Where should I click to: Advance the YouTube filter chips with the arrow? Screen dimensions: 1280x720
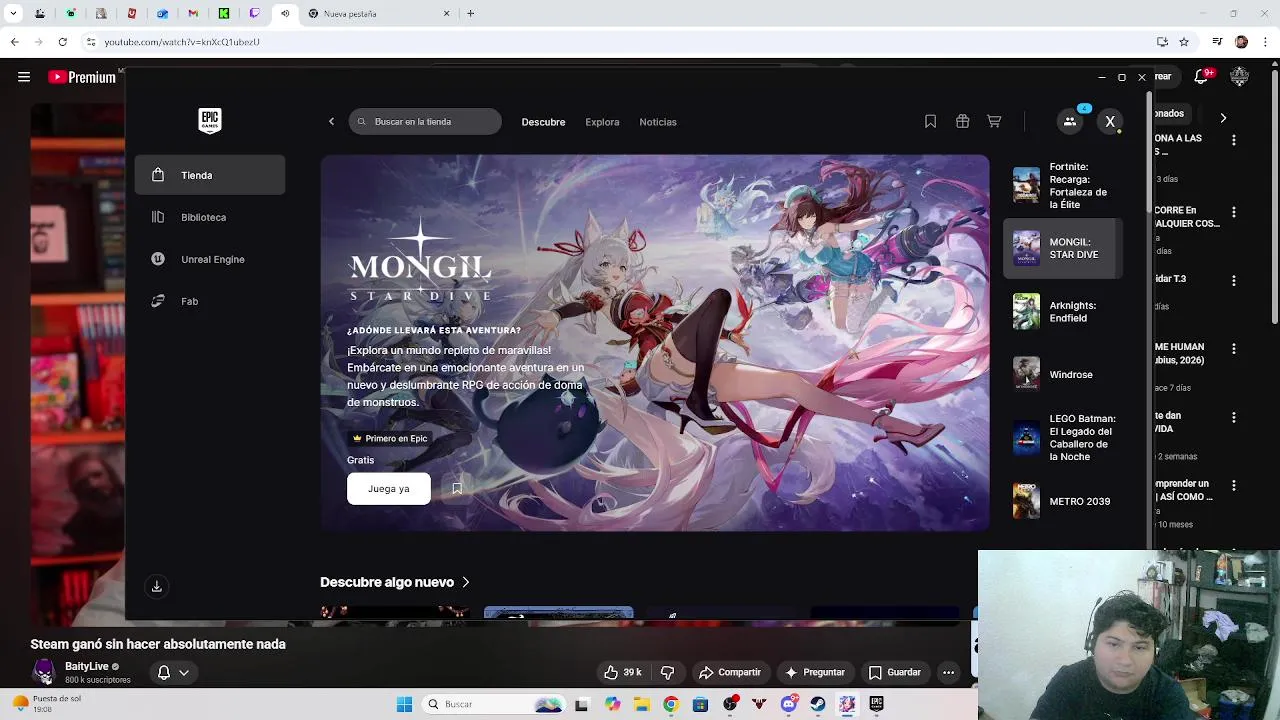(1223, 118)
